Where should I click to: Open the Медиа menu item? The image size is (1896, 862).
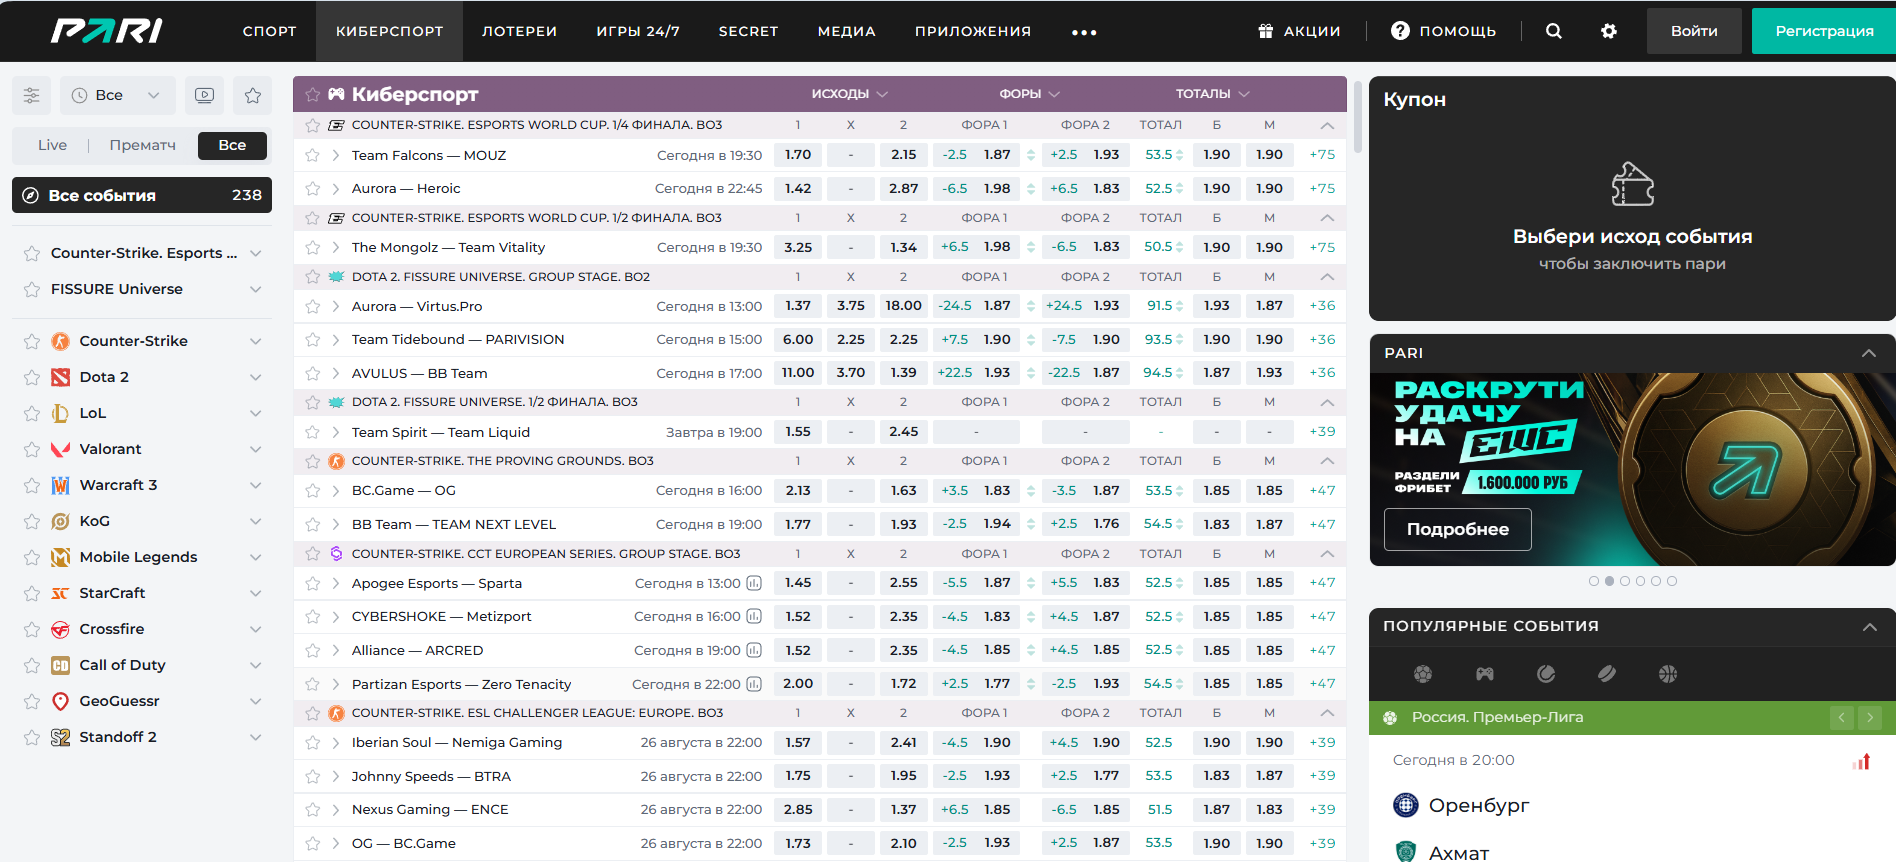point(846,31)
